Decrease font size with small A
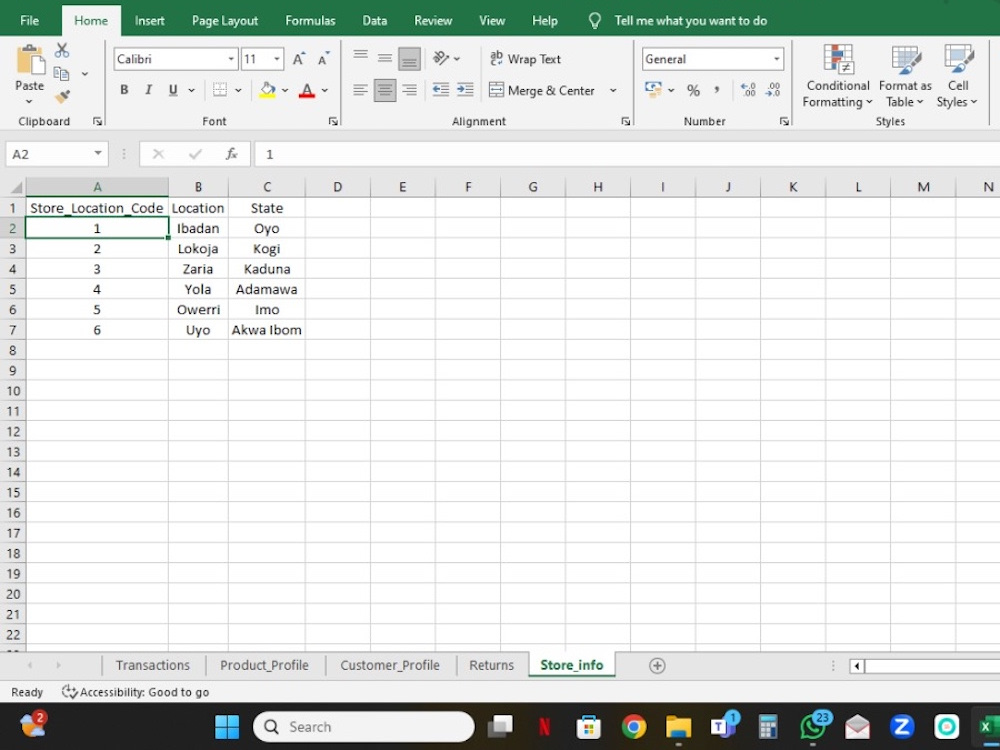 [x=323, y=59]
